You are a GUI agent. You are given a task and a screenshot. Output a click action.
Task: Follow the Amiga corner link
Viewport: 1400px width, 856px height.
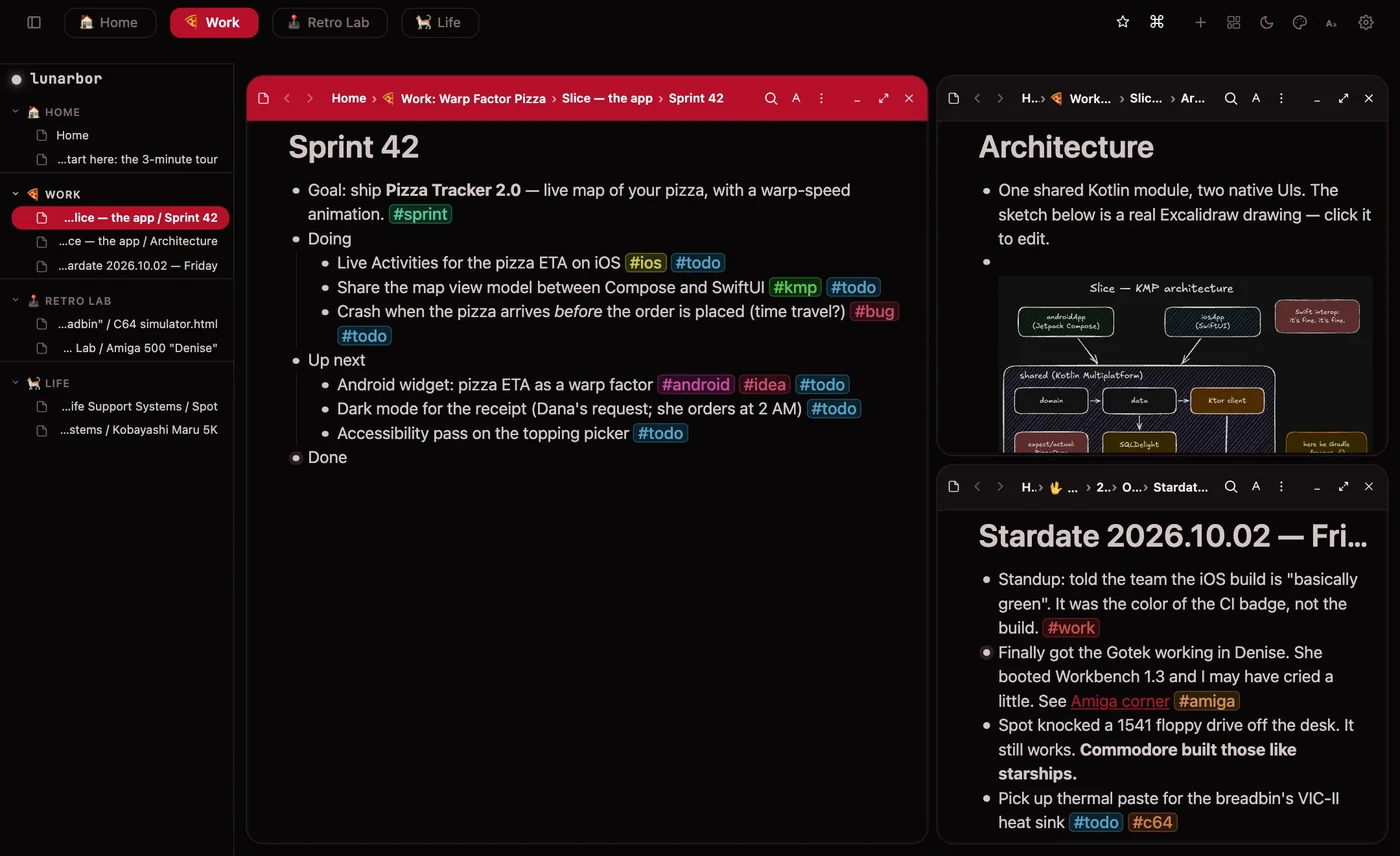(1120, 701)
